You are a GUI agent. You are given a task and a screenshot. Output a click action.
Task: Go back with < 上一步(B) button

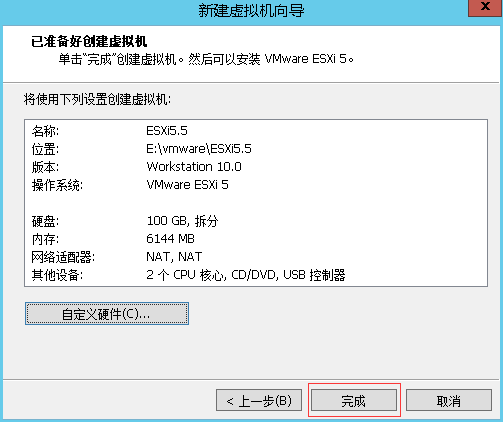tap(259, 400)
